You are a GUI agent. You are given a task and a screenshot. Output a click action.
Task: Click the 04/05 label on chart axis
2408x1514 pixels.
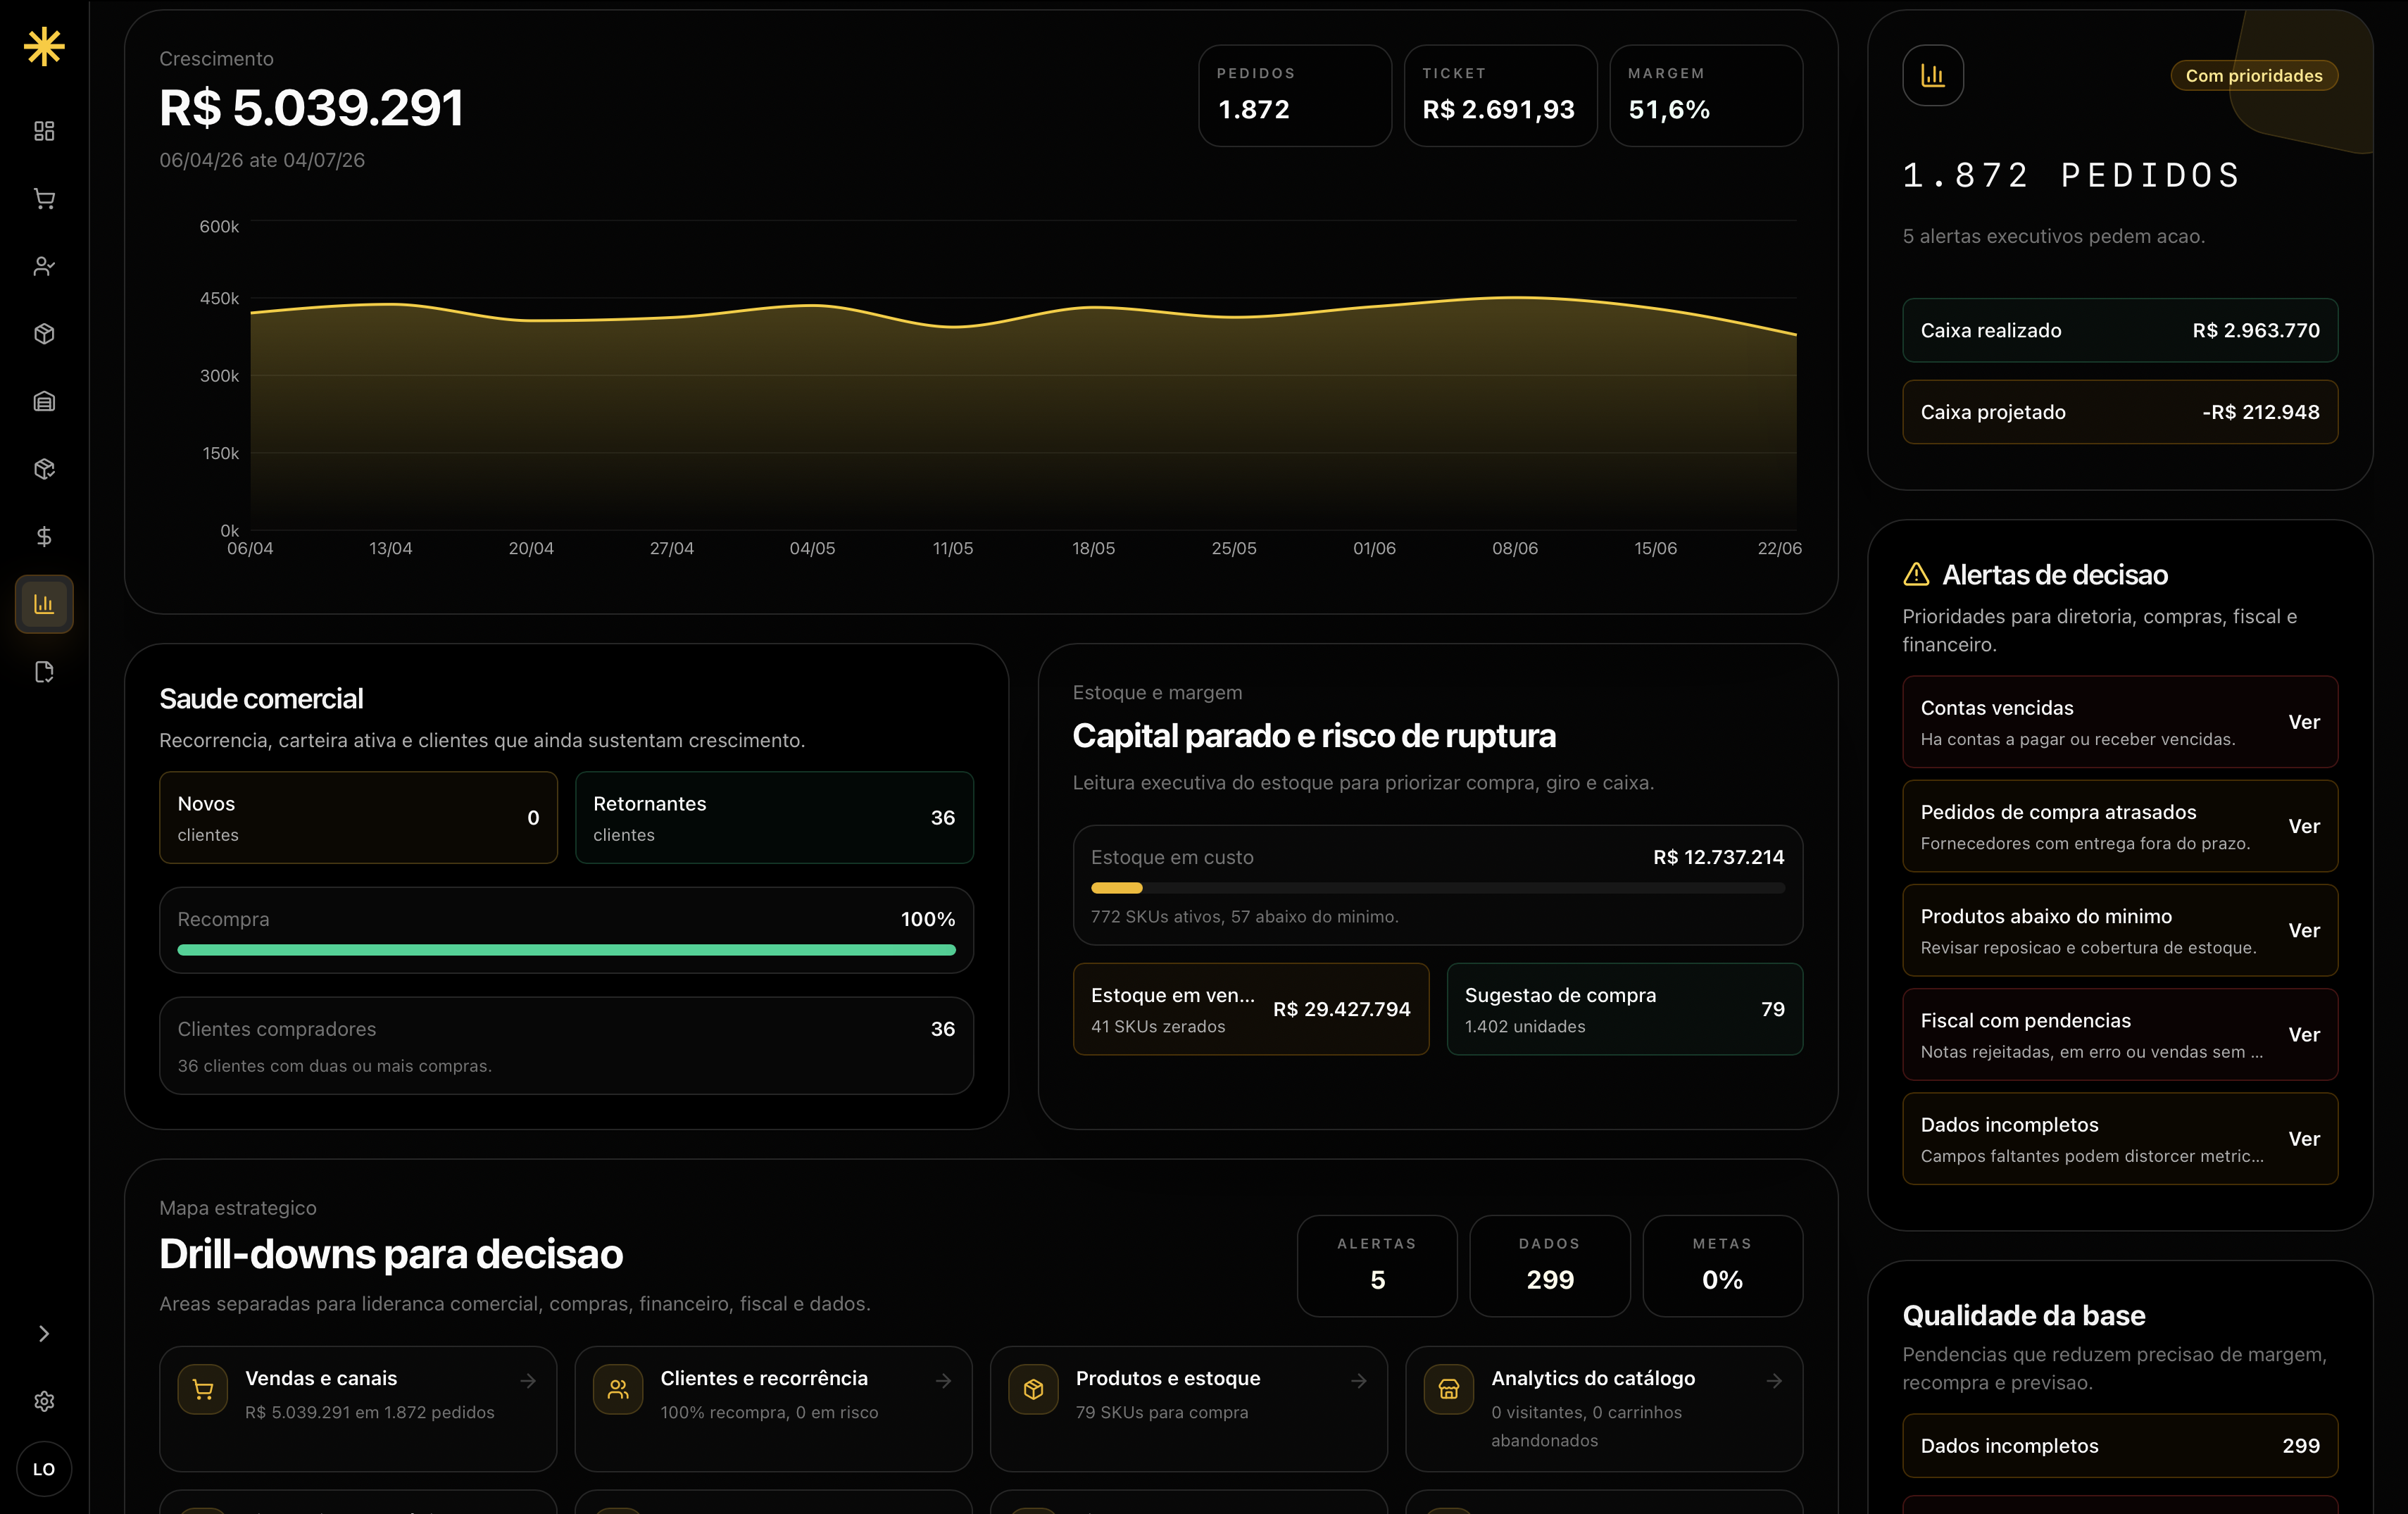811,548
